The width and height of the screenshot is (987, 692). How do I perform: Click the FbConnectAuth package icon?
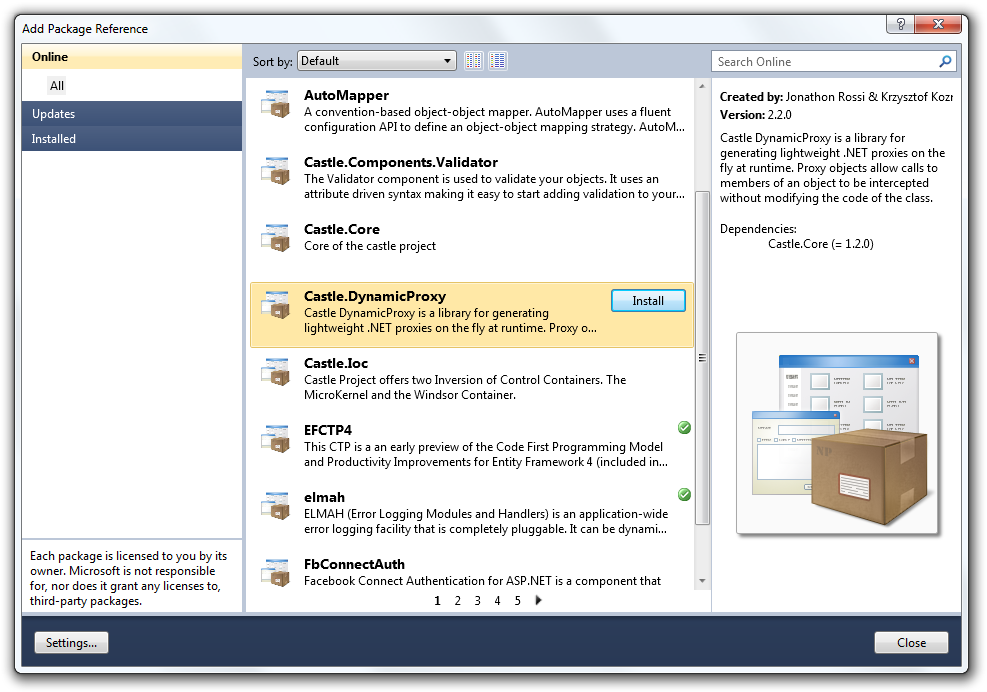275,573
